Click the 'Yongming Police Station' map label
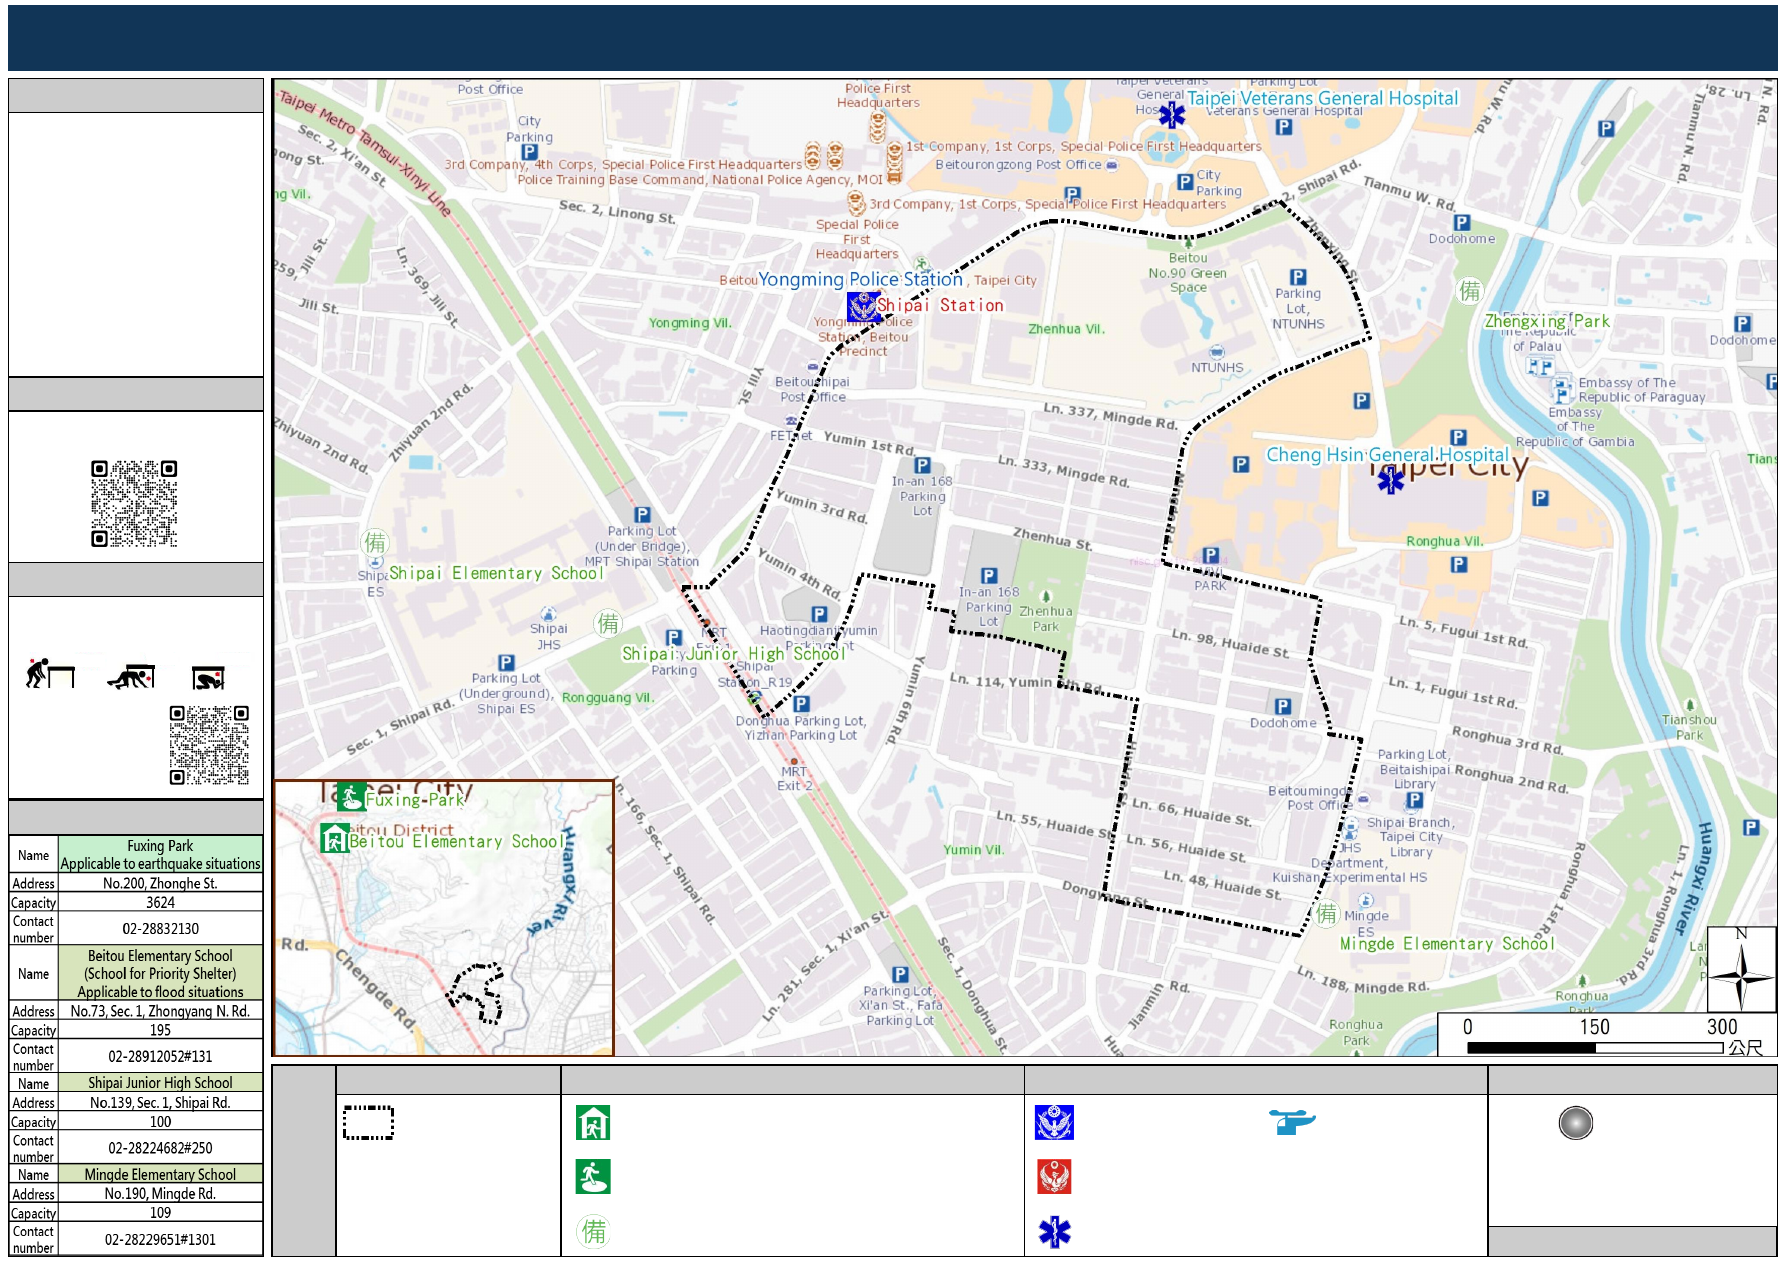Viewport: 1786px width, 1263px height. point(860,279)
